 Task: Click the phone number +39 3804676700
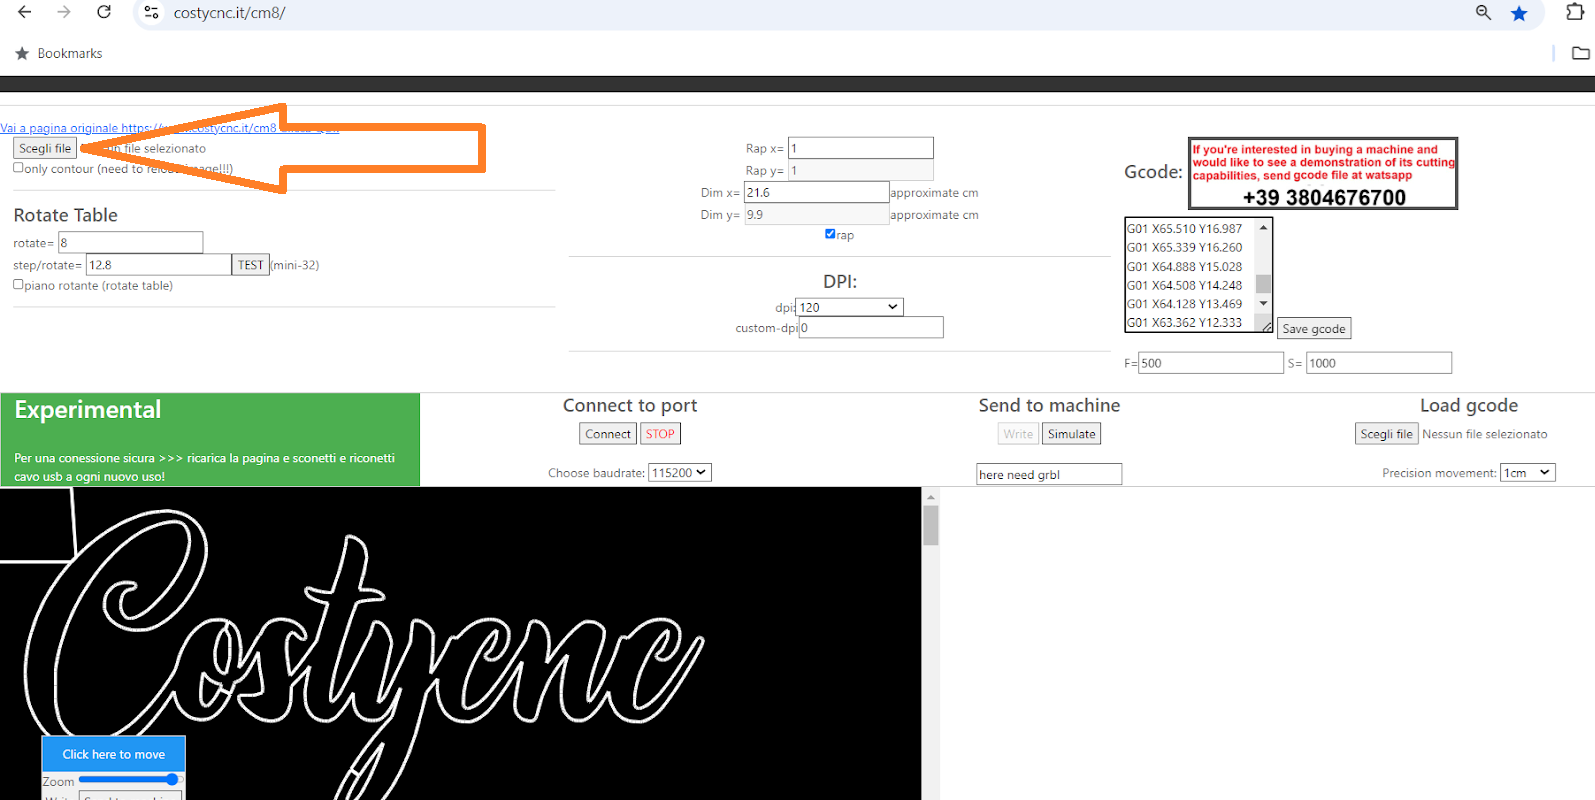coord(1324,197)
